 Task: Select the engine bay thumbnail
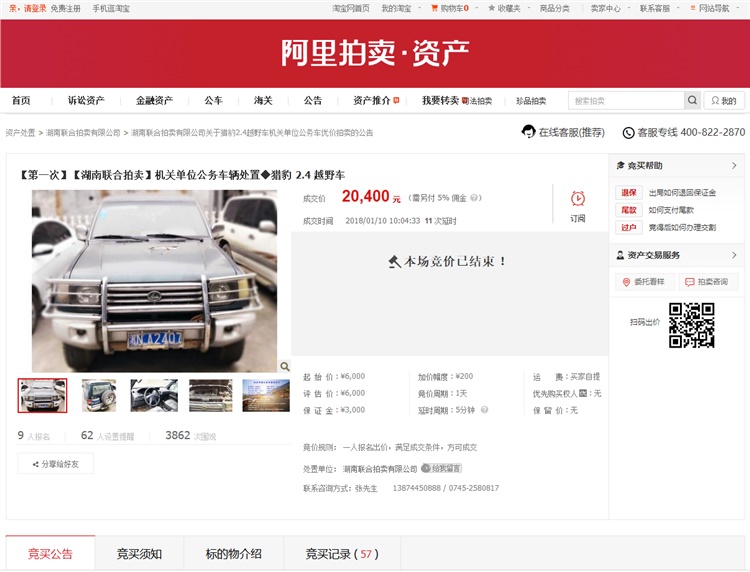pyautogui.click(x=211, y=396)
